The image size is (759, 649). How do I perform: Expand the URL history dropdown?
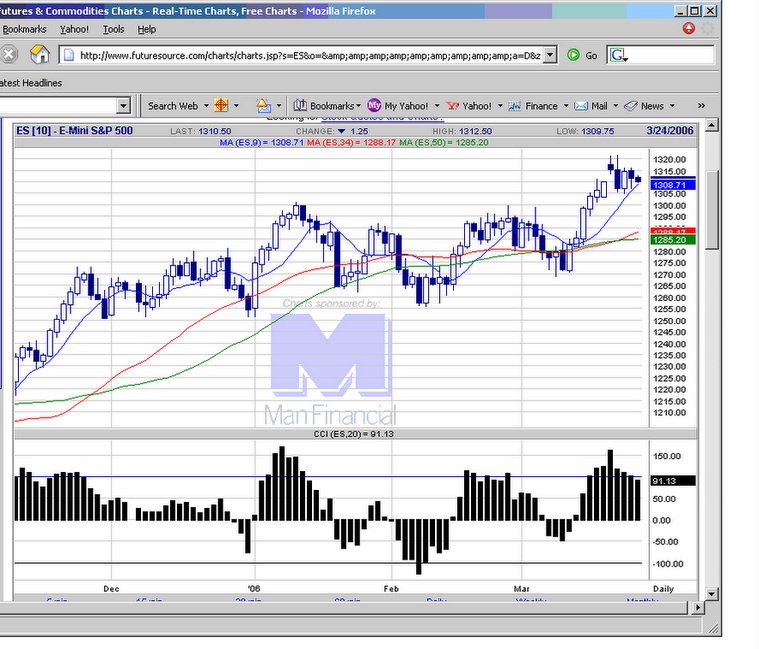(x=550, y=55)
